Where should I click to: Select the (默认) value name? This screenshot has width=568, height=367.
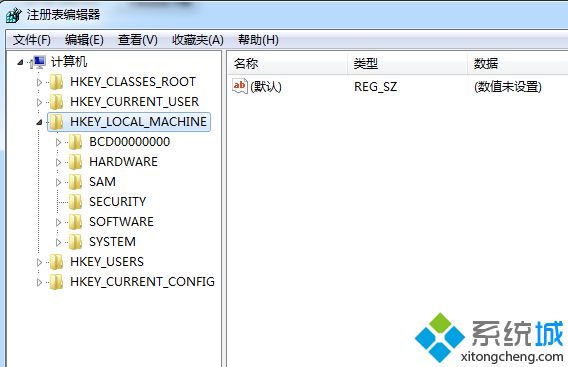(266, 87)
